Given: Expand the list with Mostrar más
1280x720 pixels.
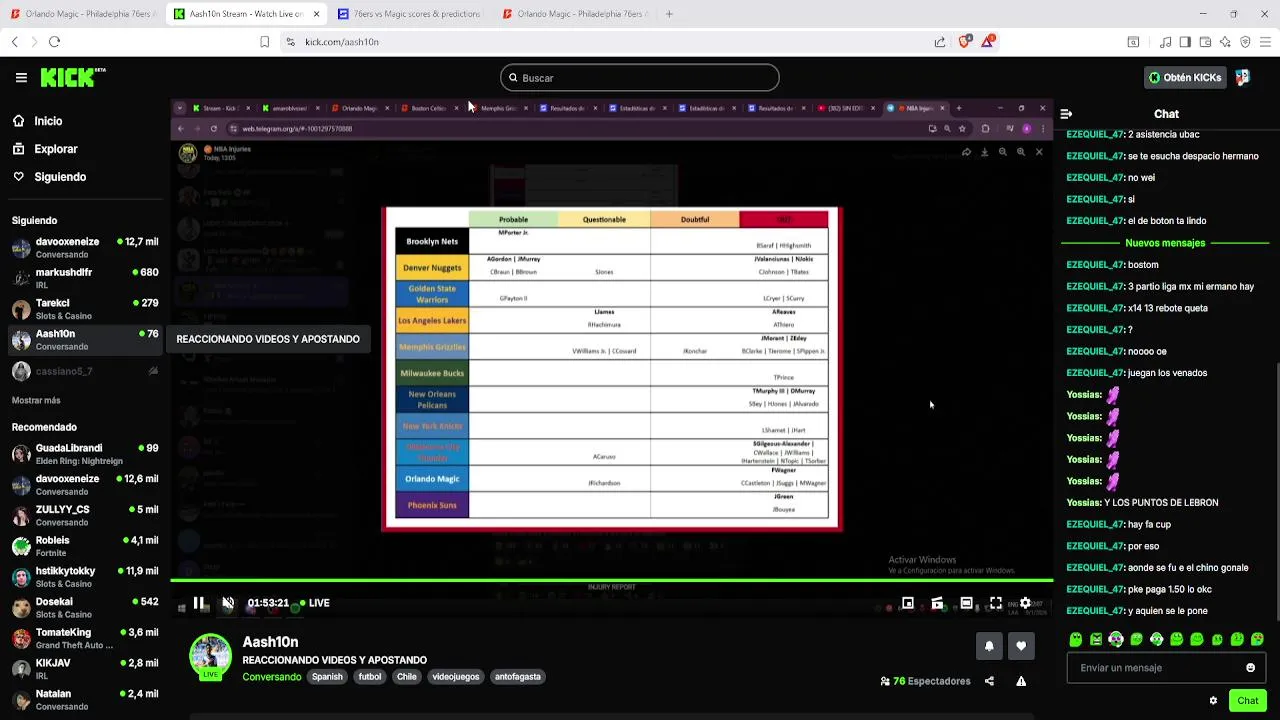Looking at the screenshot, I should point(36,400).
